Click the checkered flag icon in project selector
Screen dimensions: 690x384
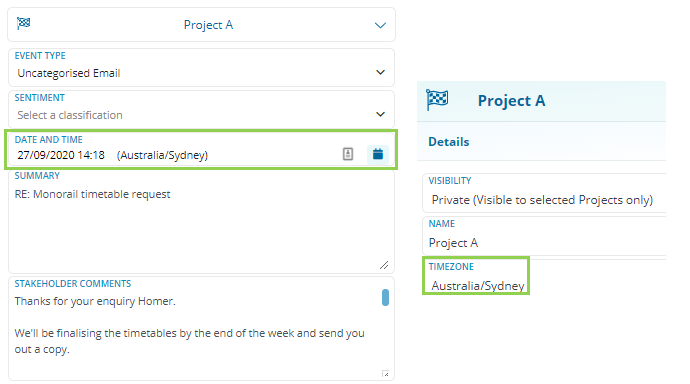[x=23, y=23]
